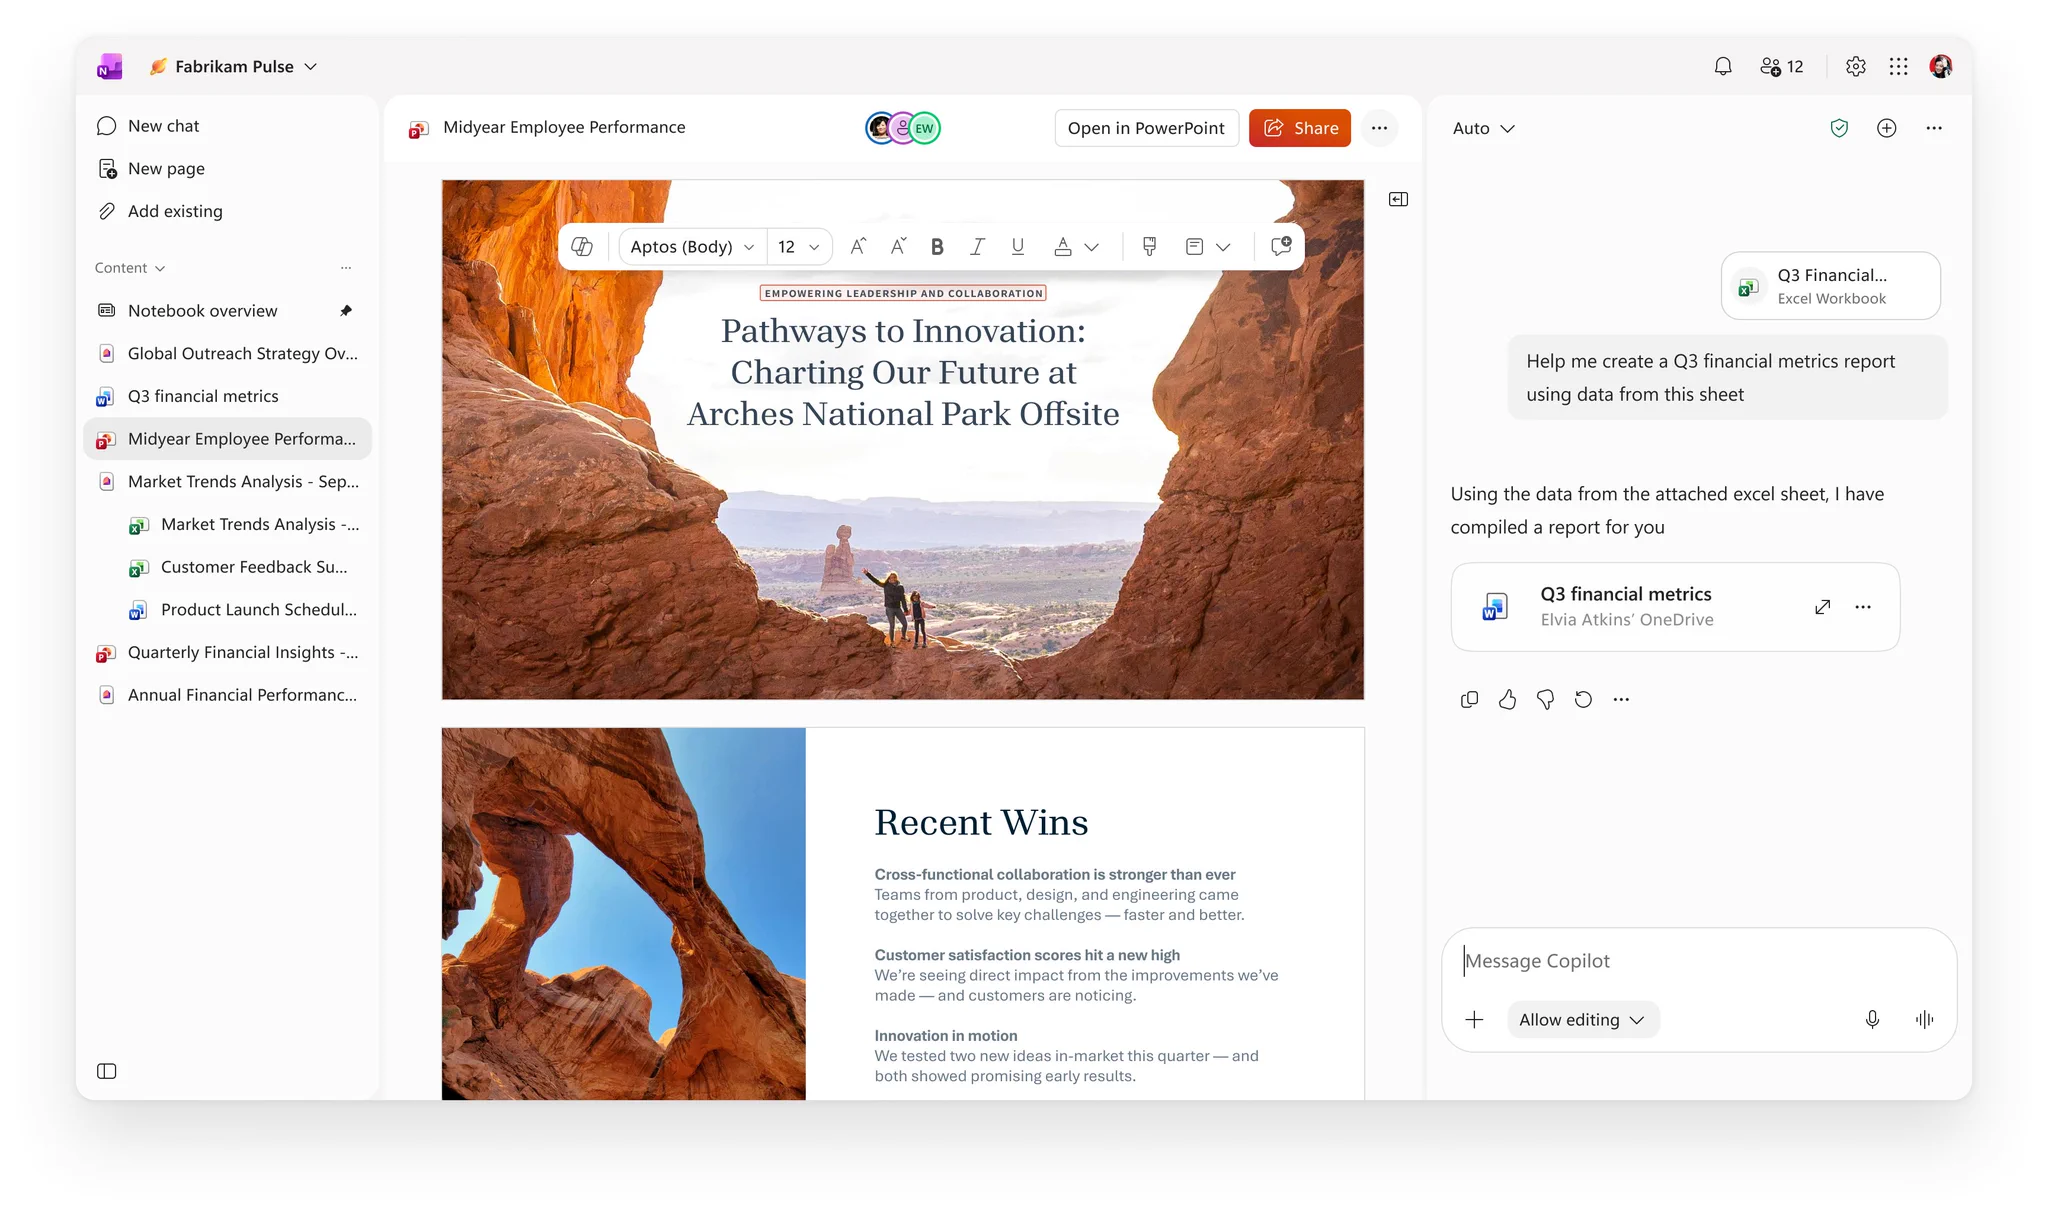Open the people count icon showing 12
Screen dimensions: 2048x1214
click(x=1781, y=66)
